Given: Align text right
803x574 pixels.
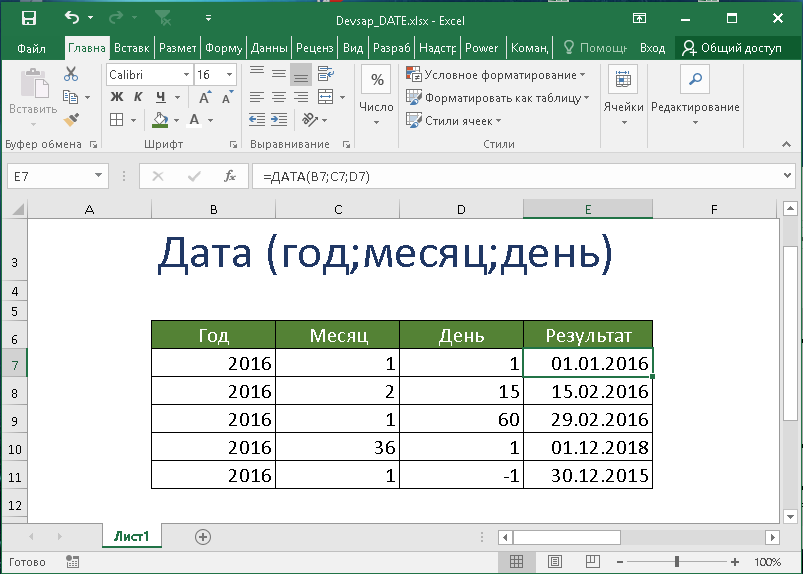Looking at the screenshot, I should (x=301, y=97).
